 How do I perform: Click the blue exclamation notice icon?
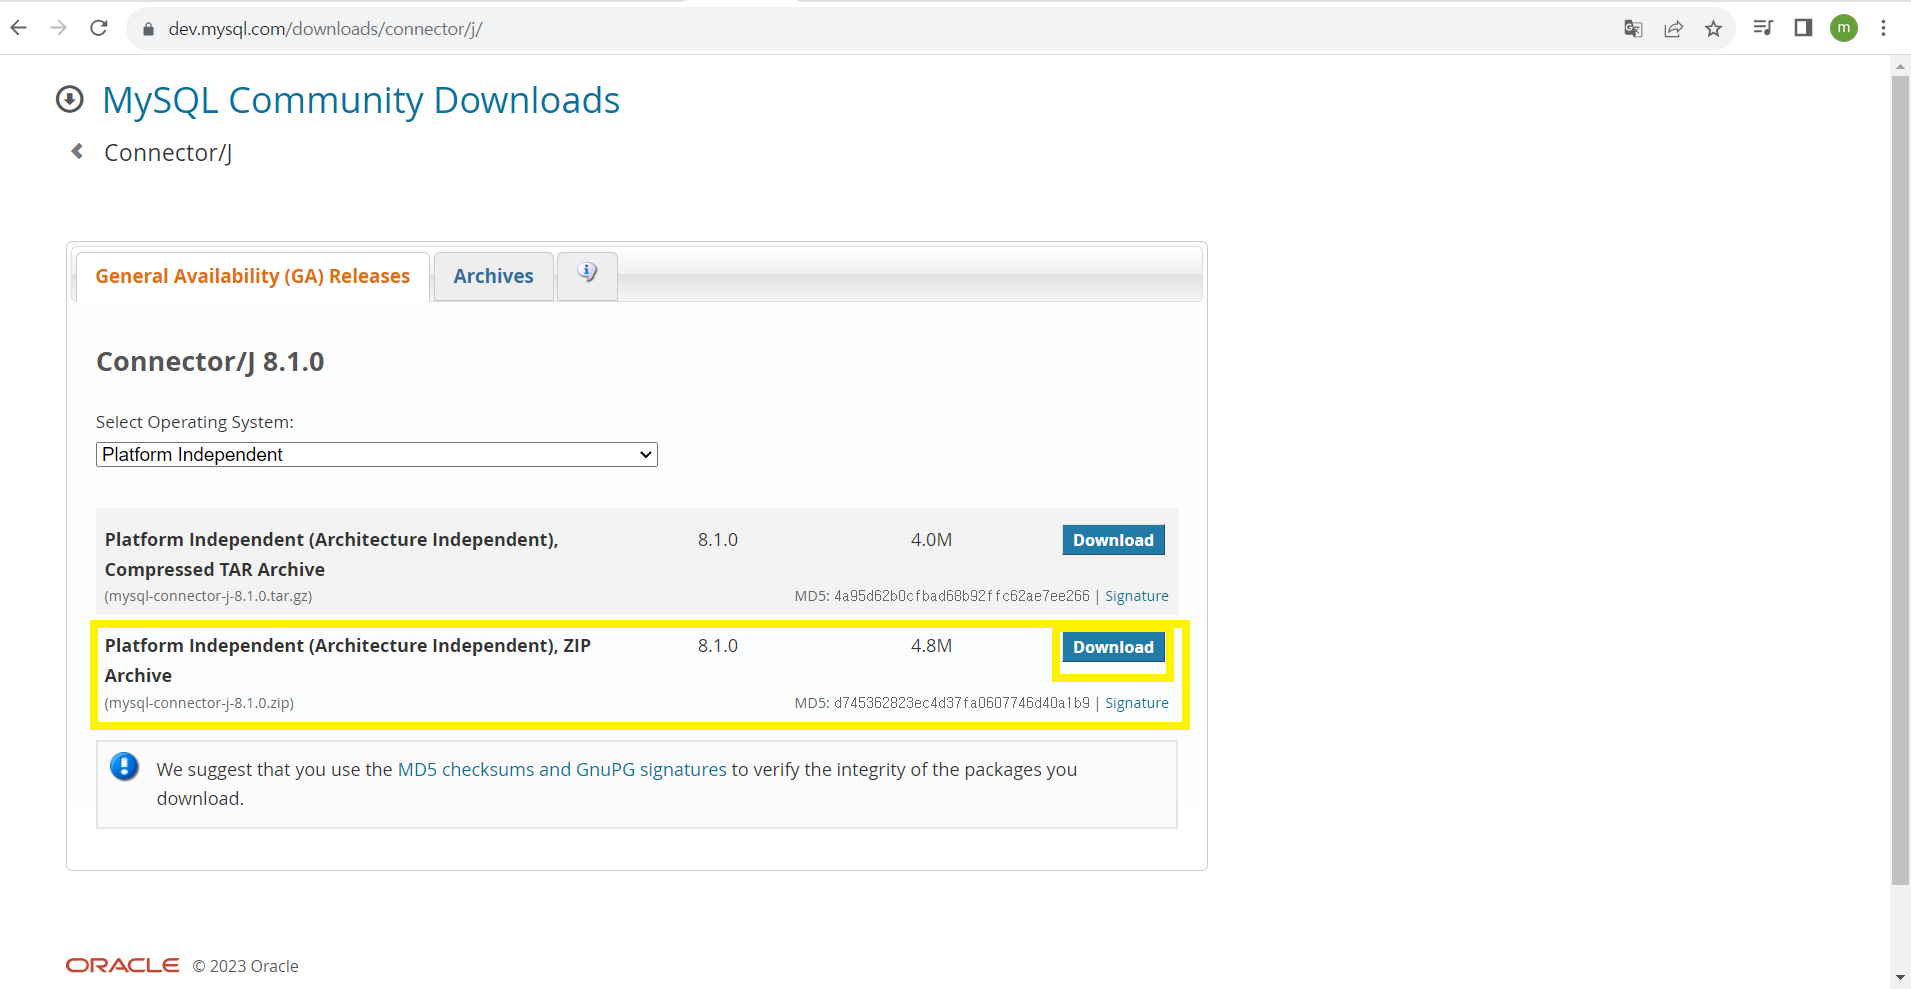[124, 767]
